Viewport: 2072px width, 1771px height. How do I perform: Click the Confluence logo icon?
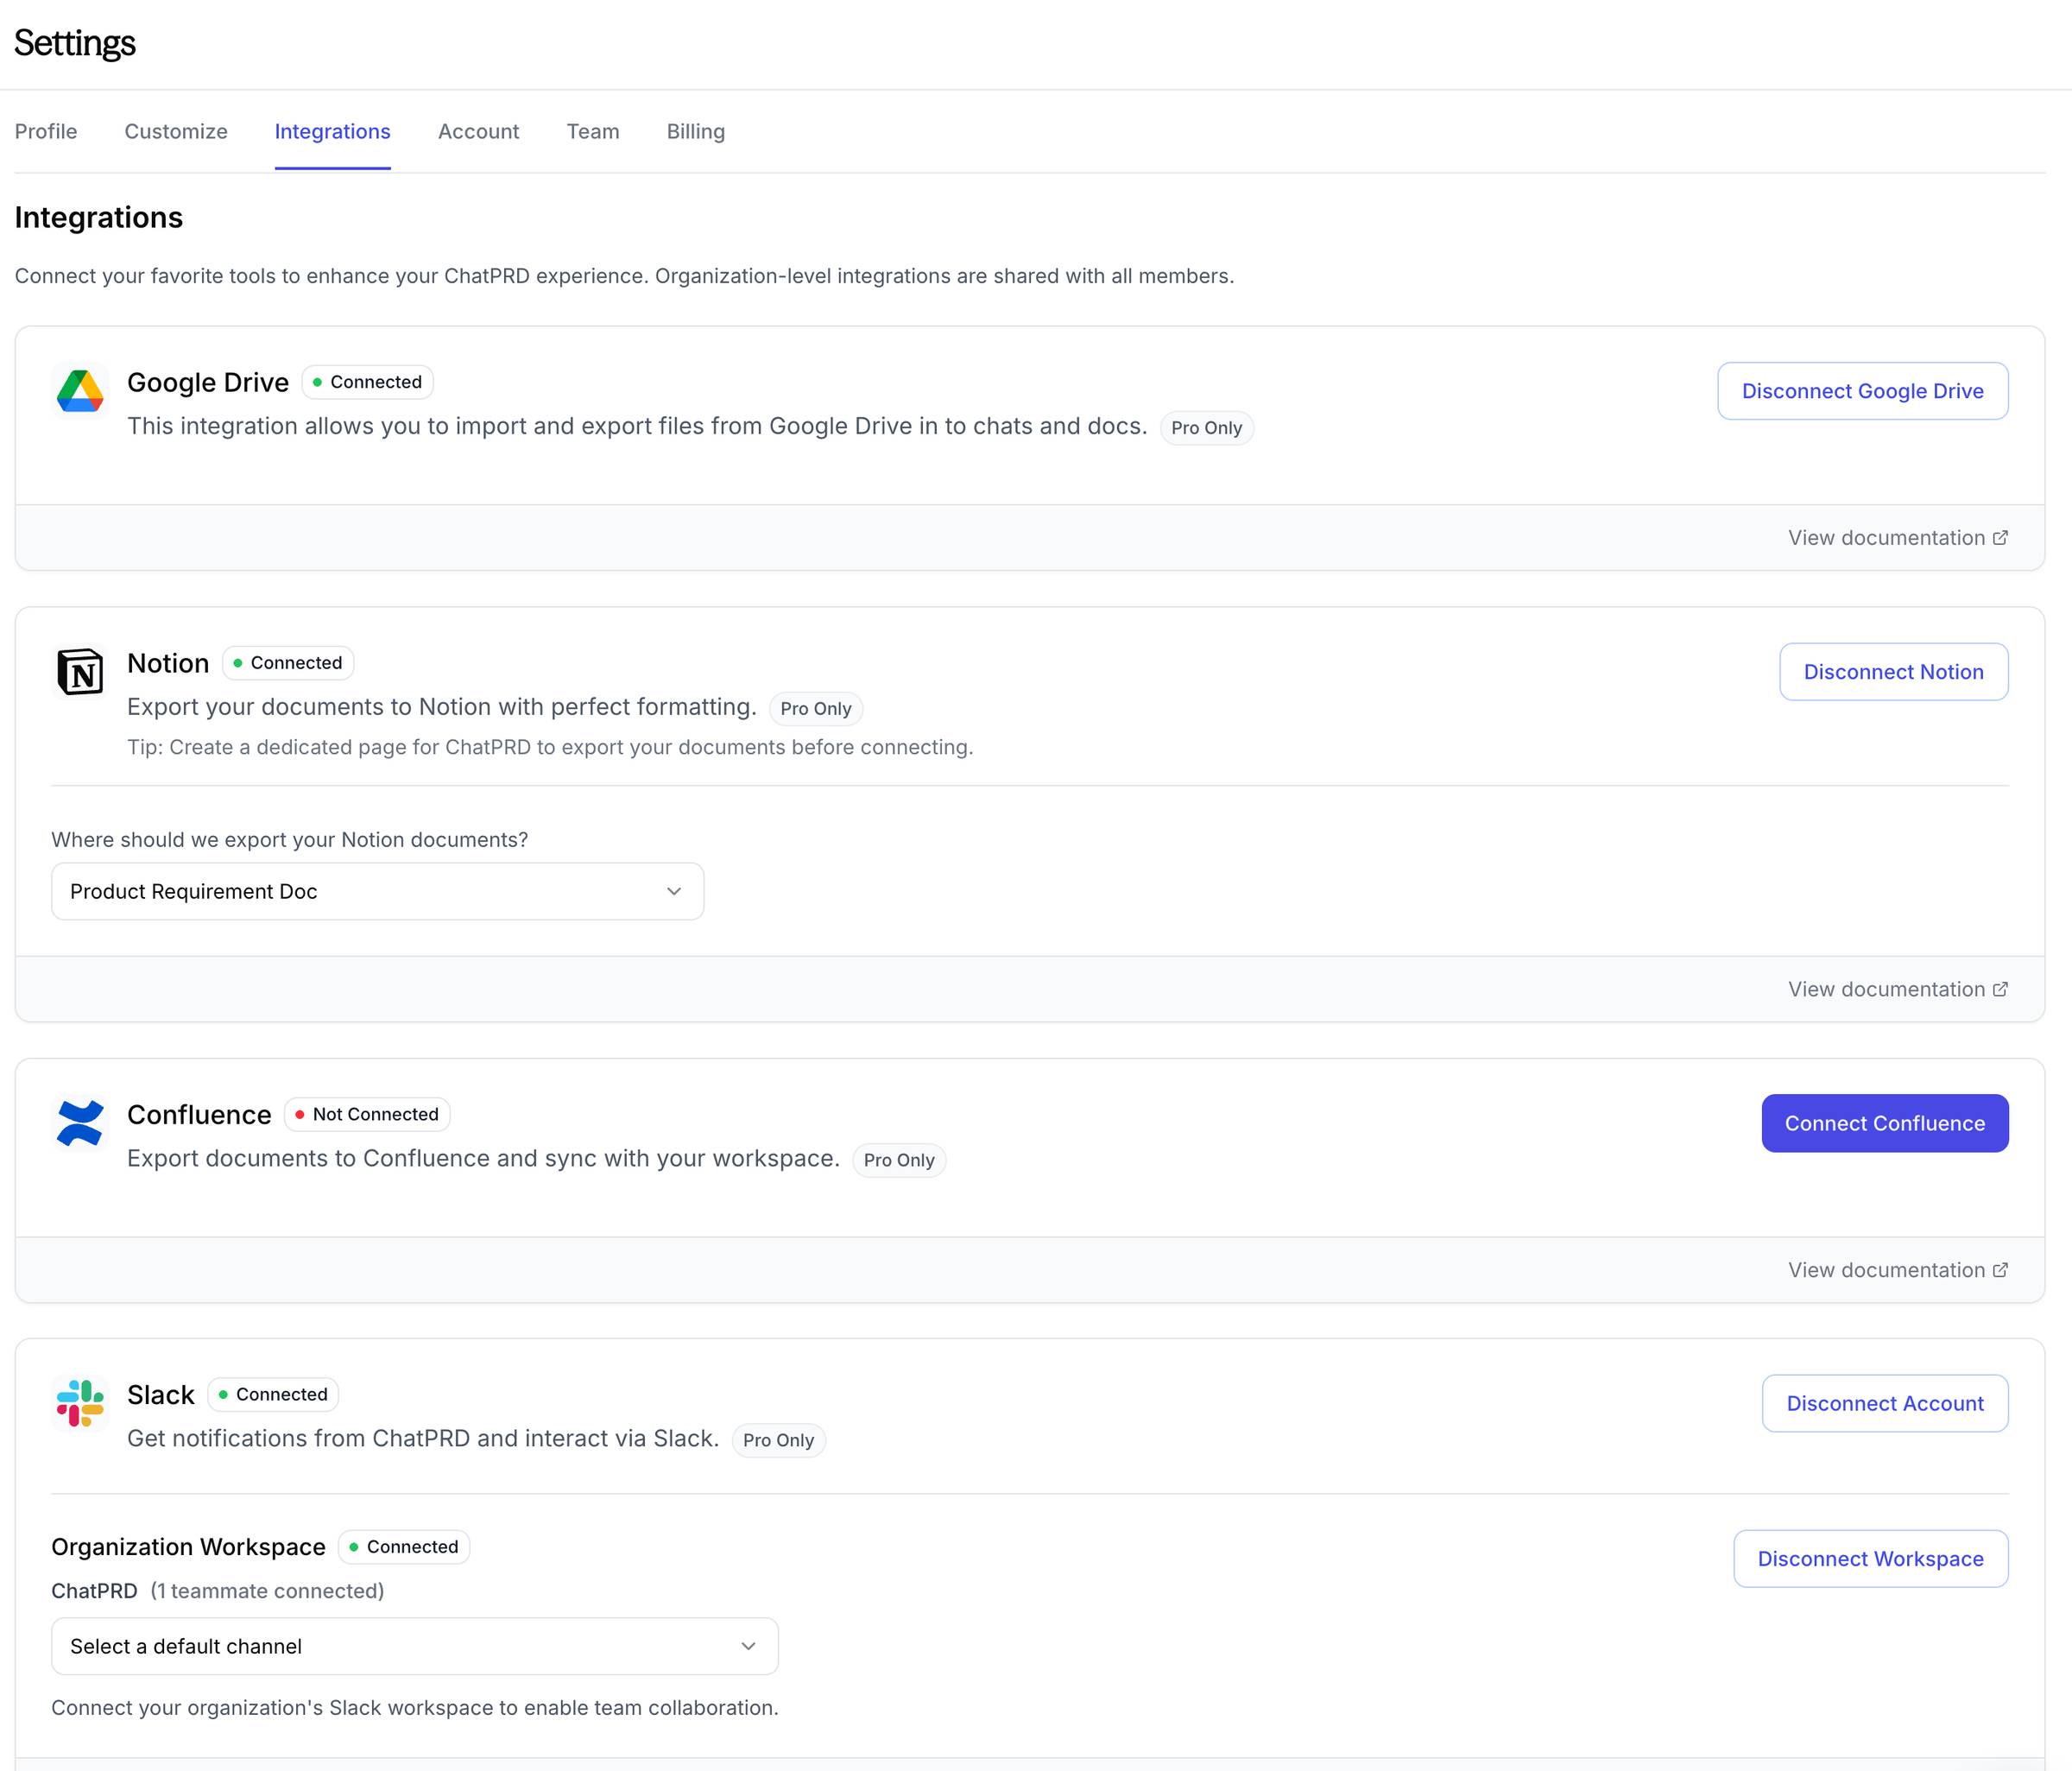pos(80,1123)
